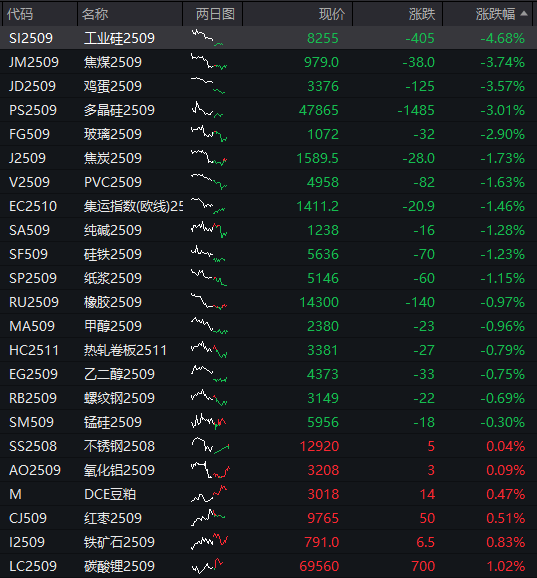This screenshot has width=537, height=578.
Task: Click the name 螺纹钢2509
Action: tap(119, 398)
